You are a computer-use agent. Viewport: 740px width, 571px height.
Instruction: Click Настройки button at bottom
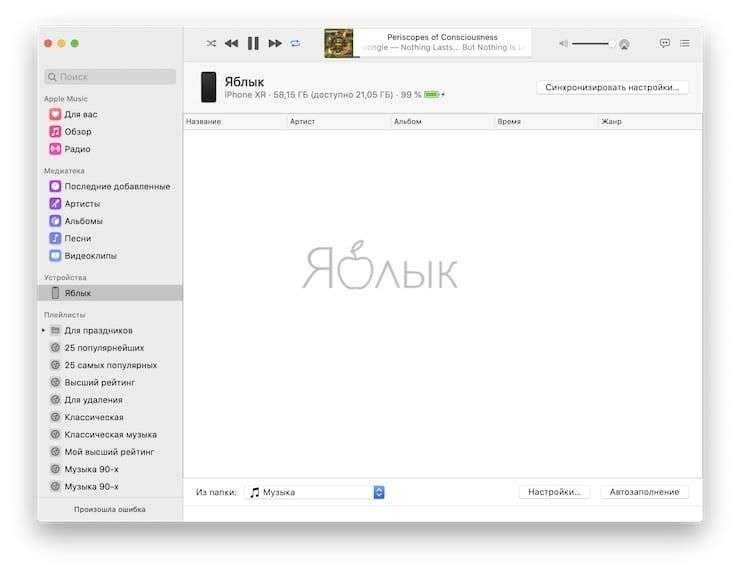[554, 492]
